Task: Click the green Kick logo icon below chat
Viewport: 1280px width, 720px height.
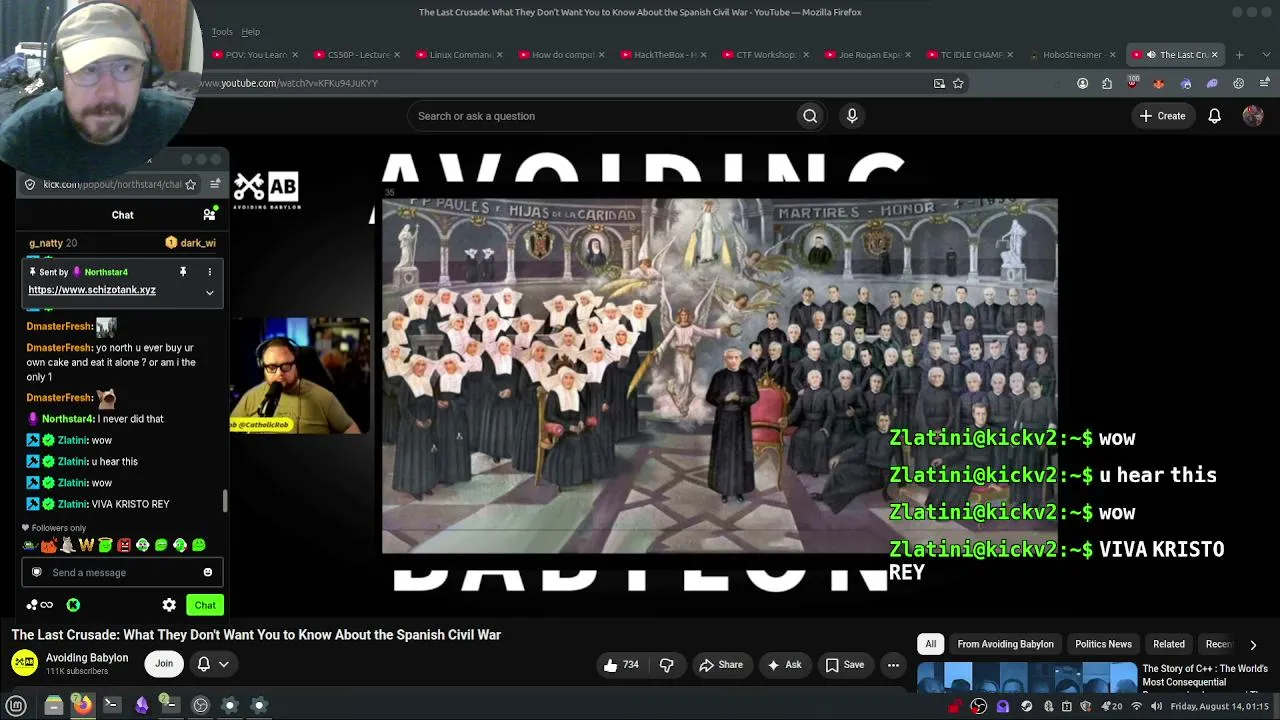Action: coord(73,605)
